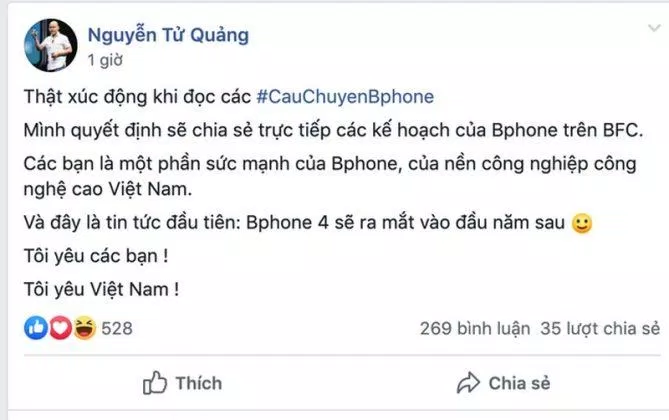Click the share arrow icon beside Chia sẻ

pyautogui.click(x=468, y=382)
